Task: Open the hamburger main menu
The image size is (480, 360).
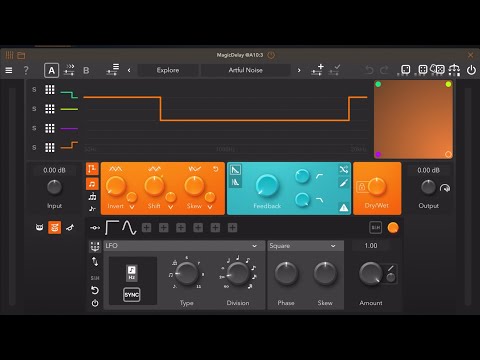Action: pyautogui.click(x=9, y=70)
